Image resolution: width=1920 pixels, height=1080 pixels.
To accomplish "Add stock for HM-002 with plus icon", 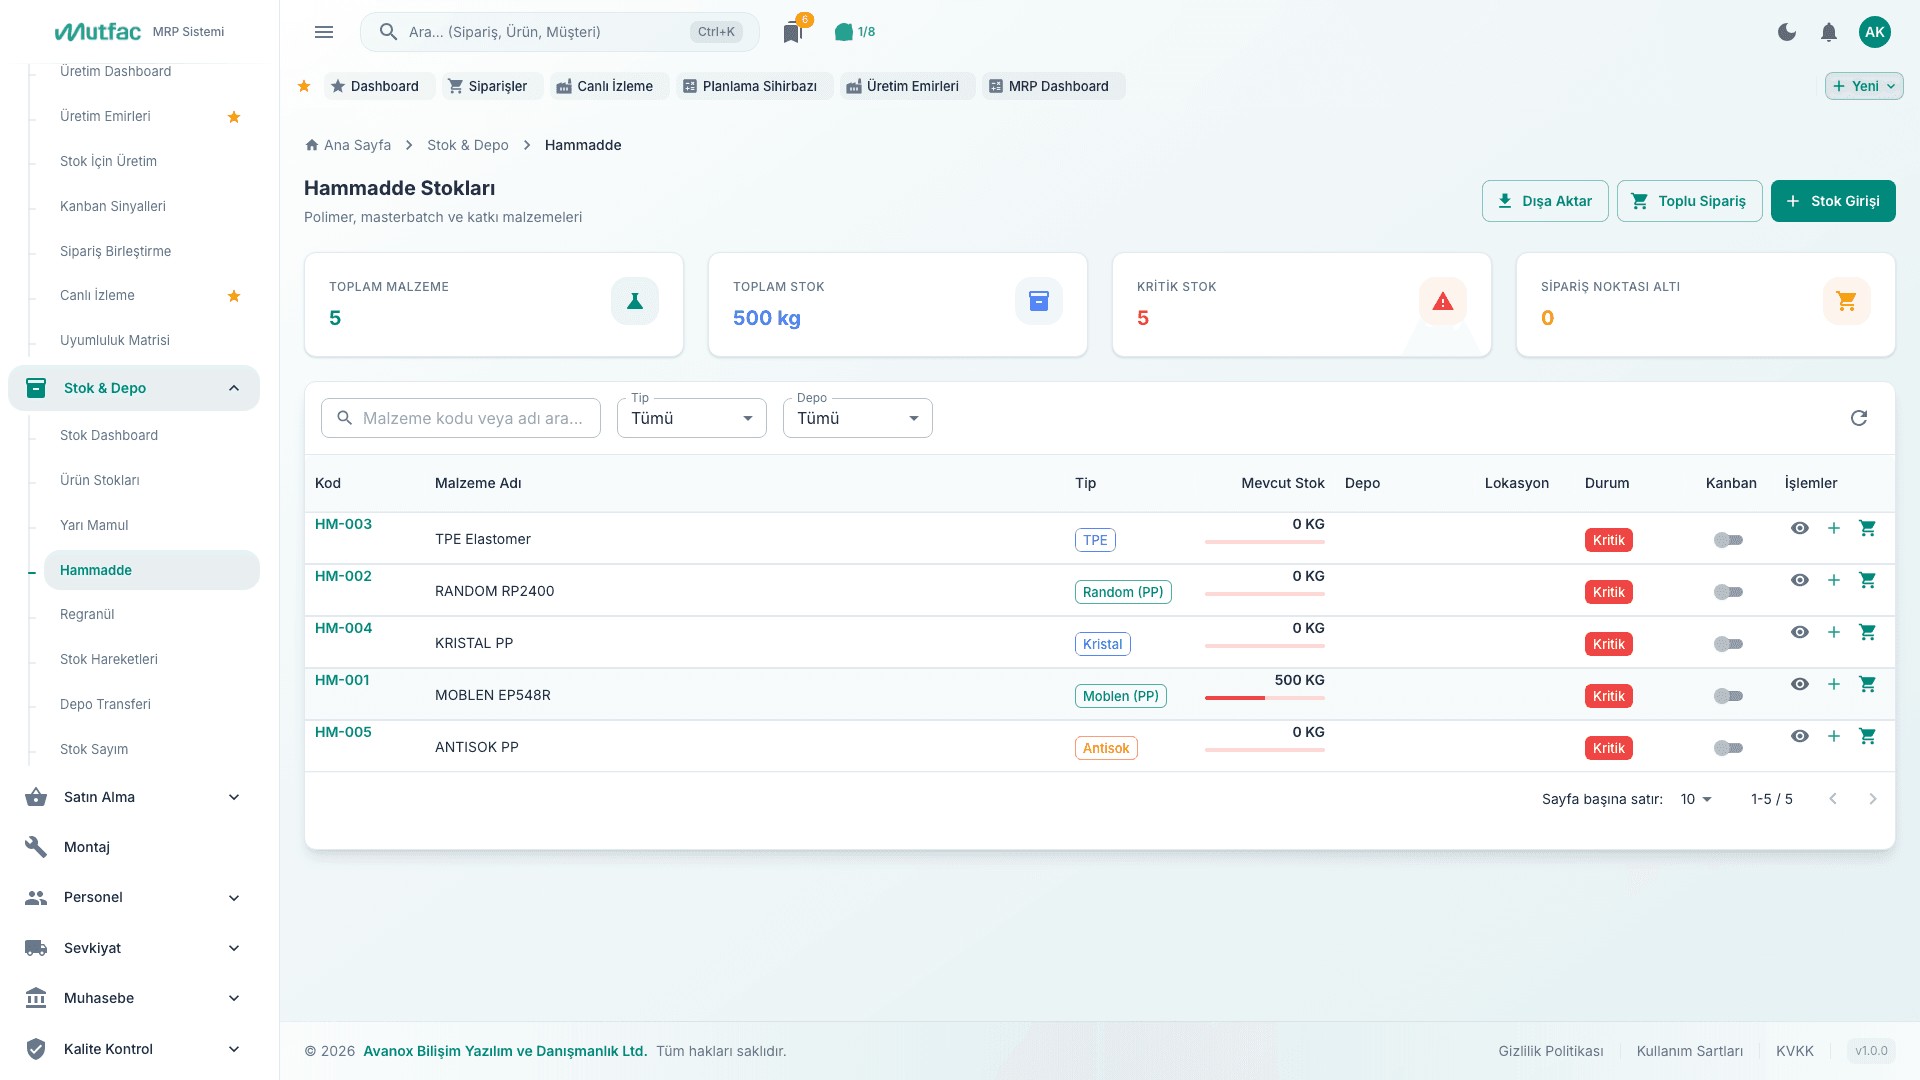I will 1834,580.
